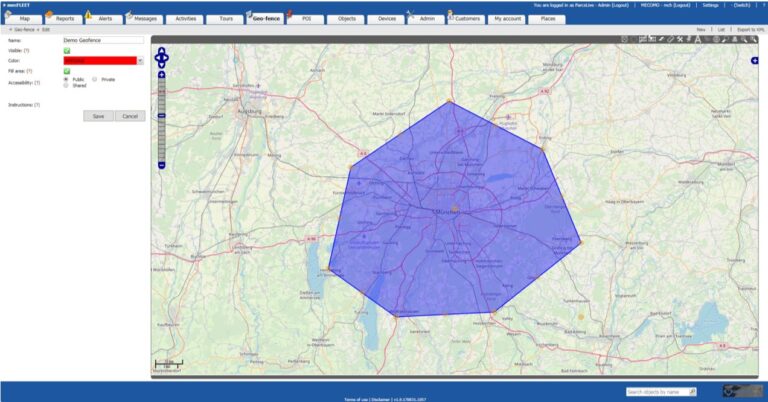
Task: Click the letter A text tool in map toolbar
Action: coord(698,39)
